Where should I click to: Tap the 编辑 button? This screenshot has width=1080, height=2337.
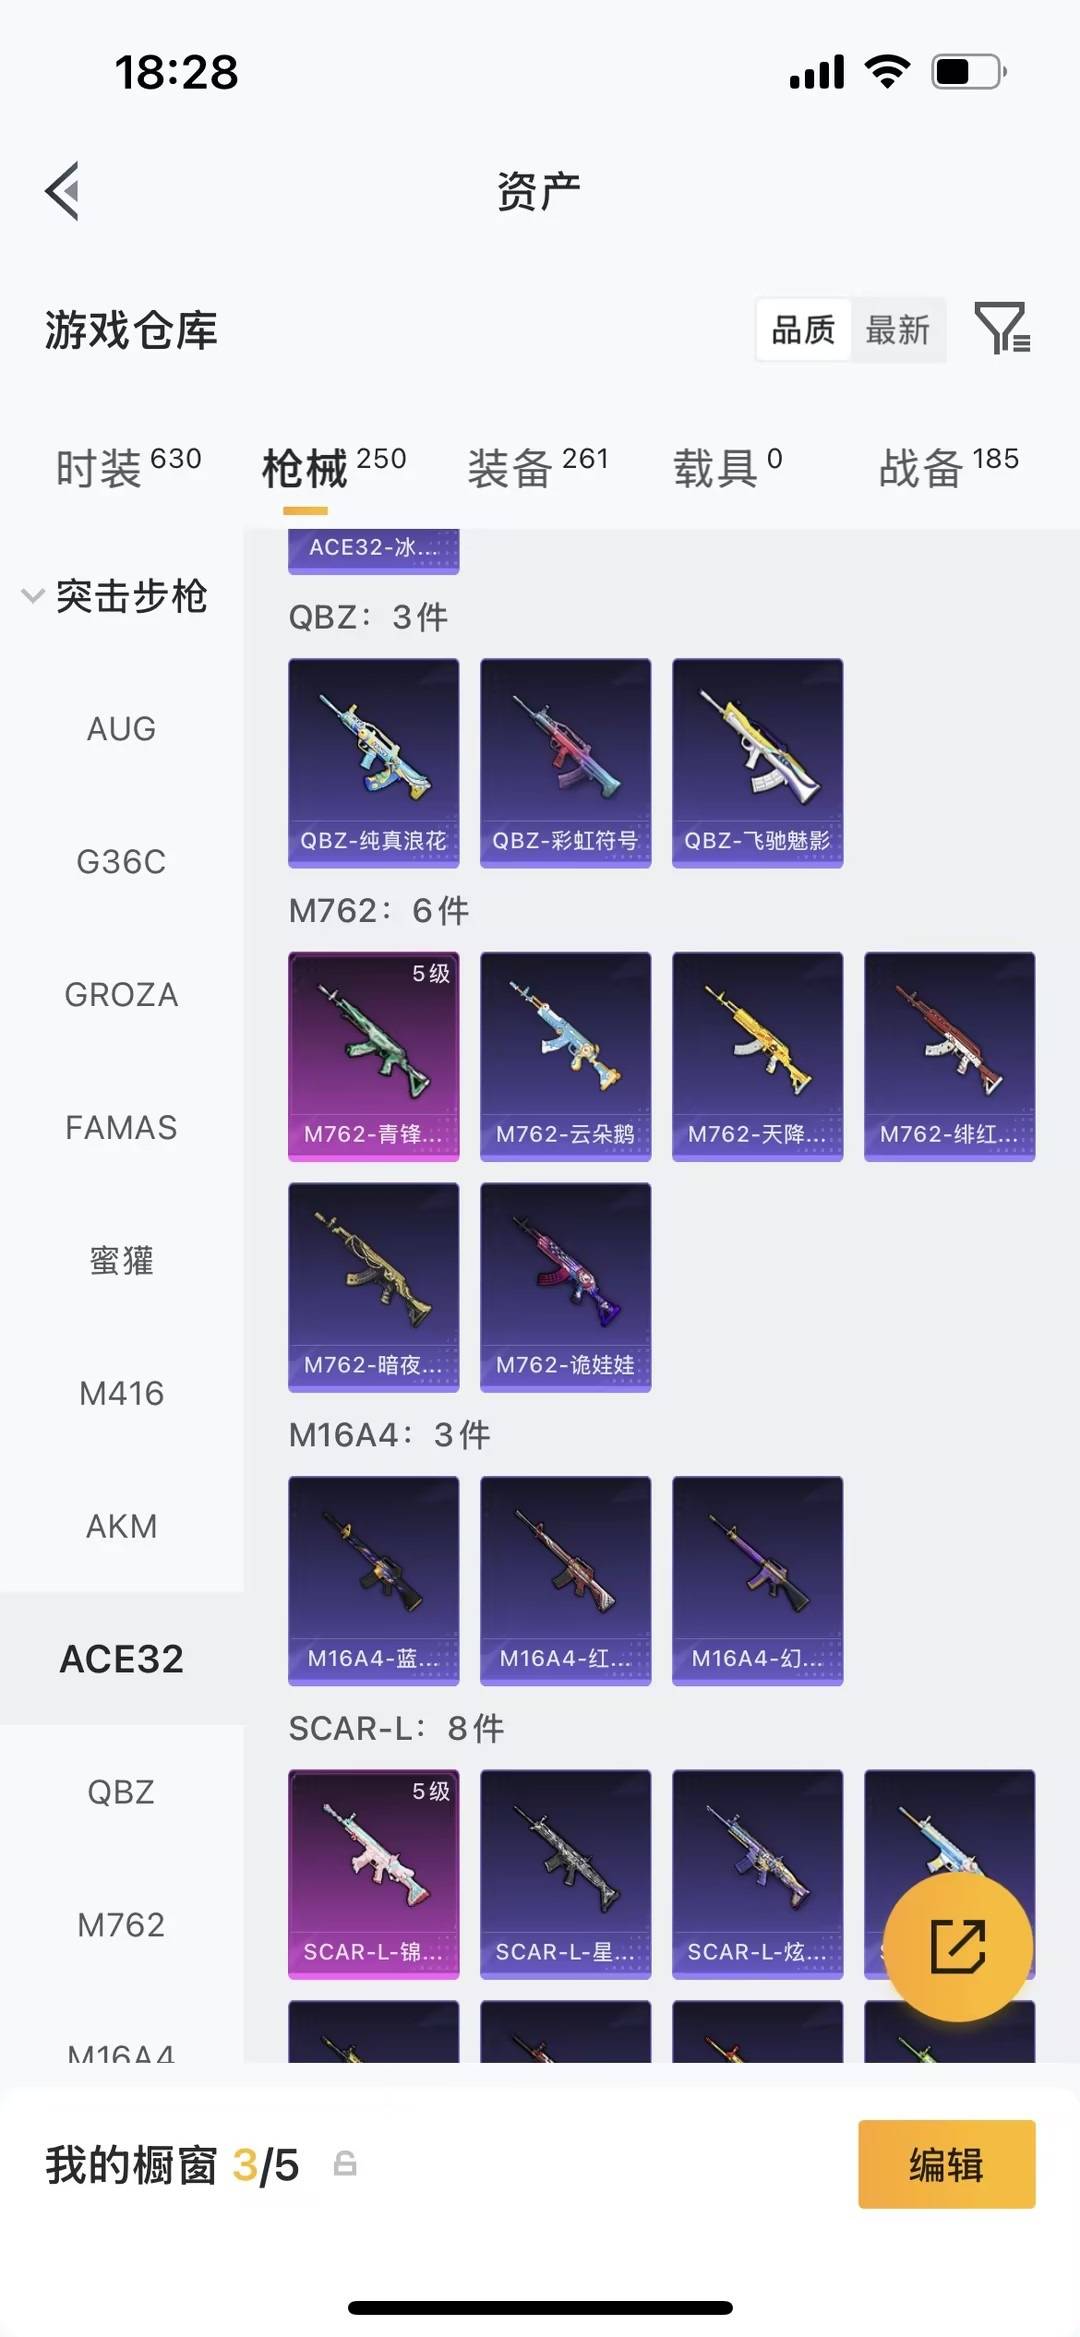(x=946, y=2164)
